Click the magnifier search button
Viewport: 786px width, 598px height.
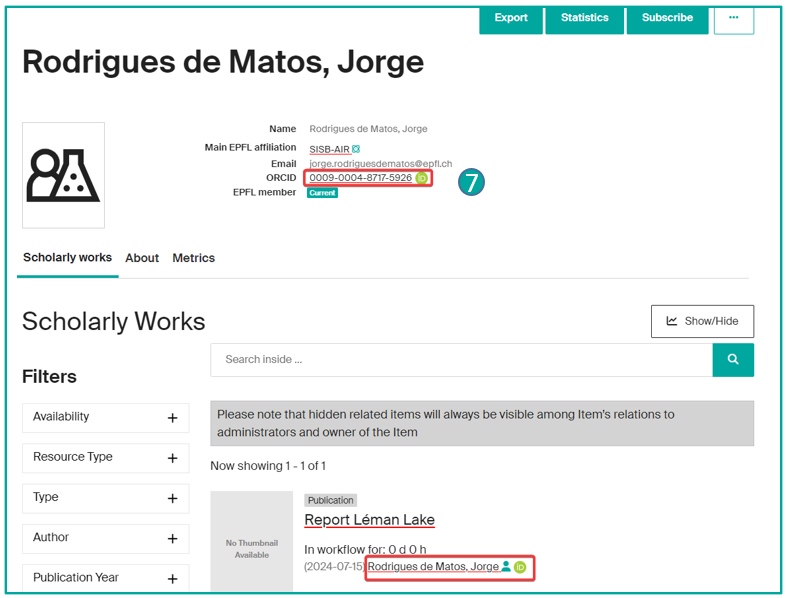tap(733, 359)
